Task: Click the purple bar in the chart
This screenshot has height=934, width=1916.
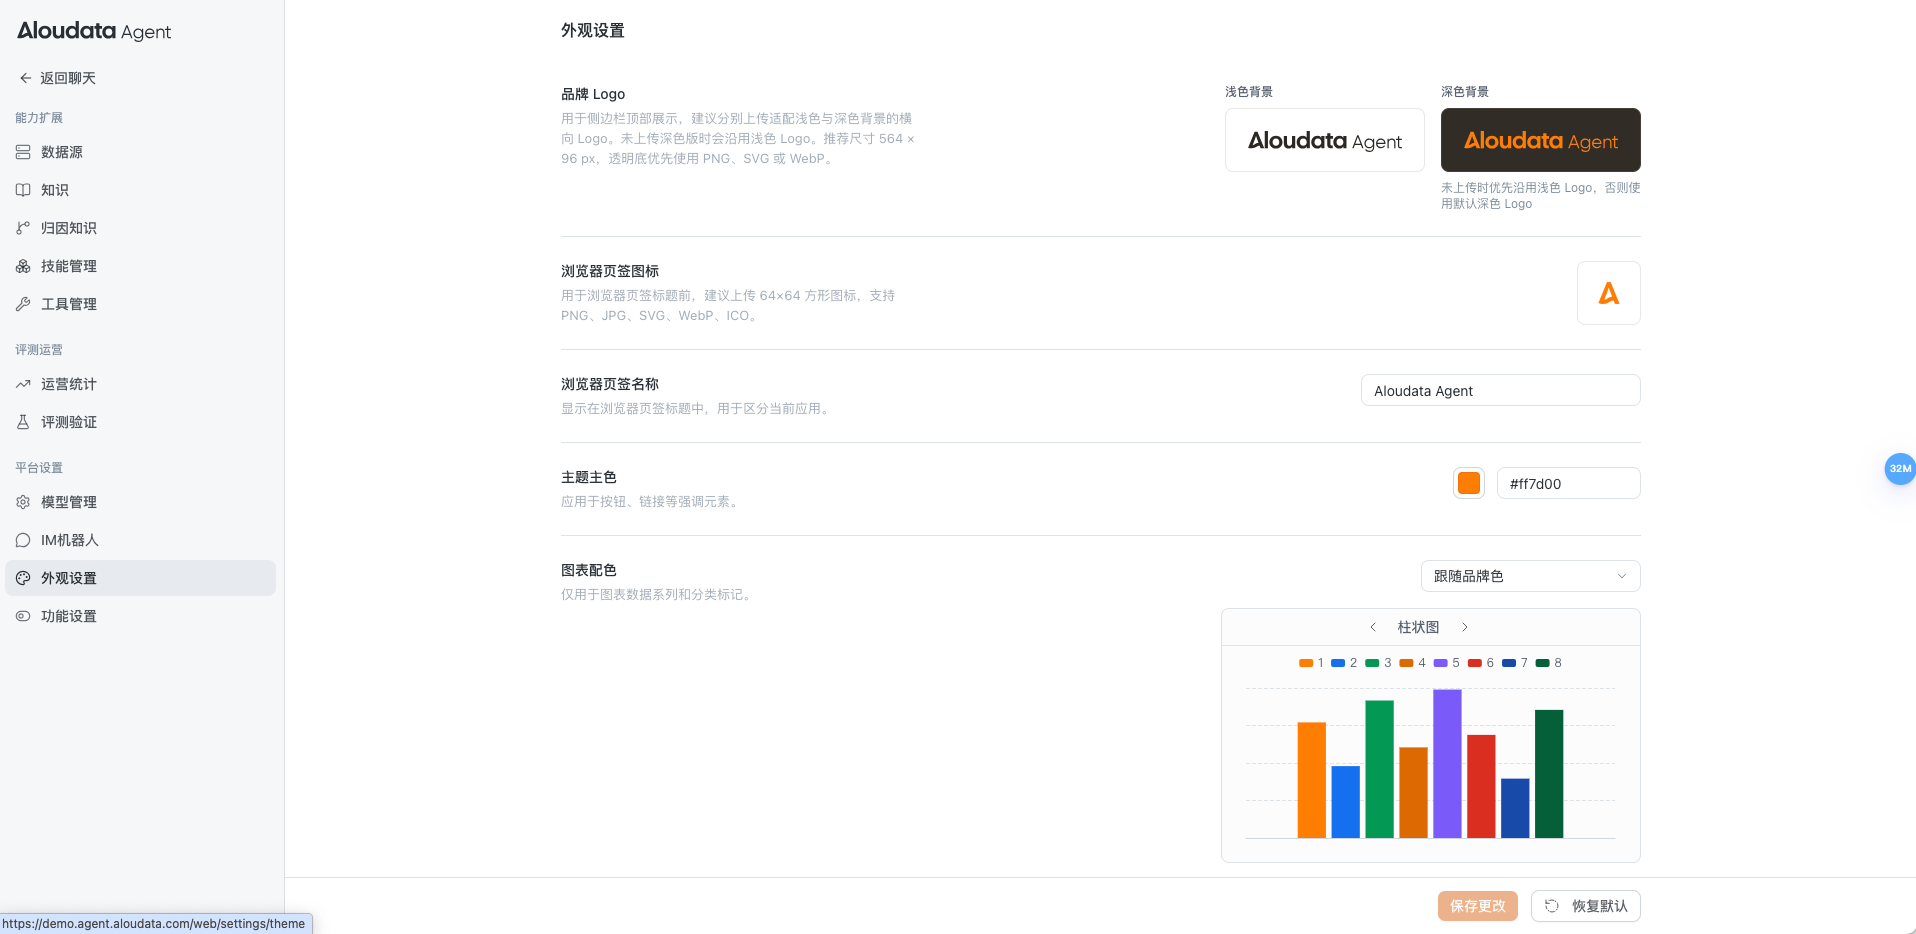Action: pyautogui.click(x=1447, y=763)
